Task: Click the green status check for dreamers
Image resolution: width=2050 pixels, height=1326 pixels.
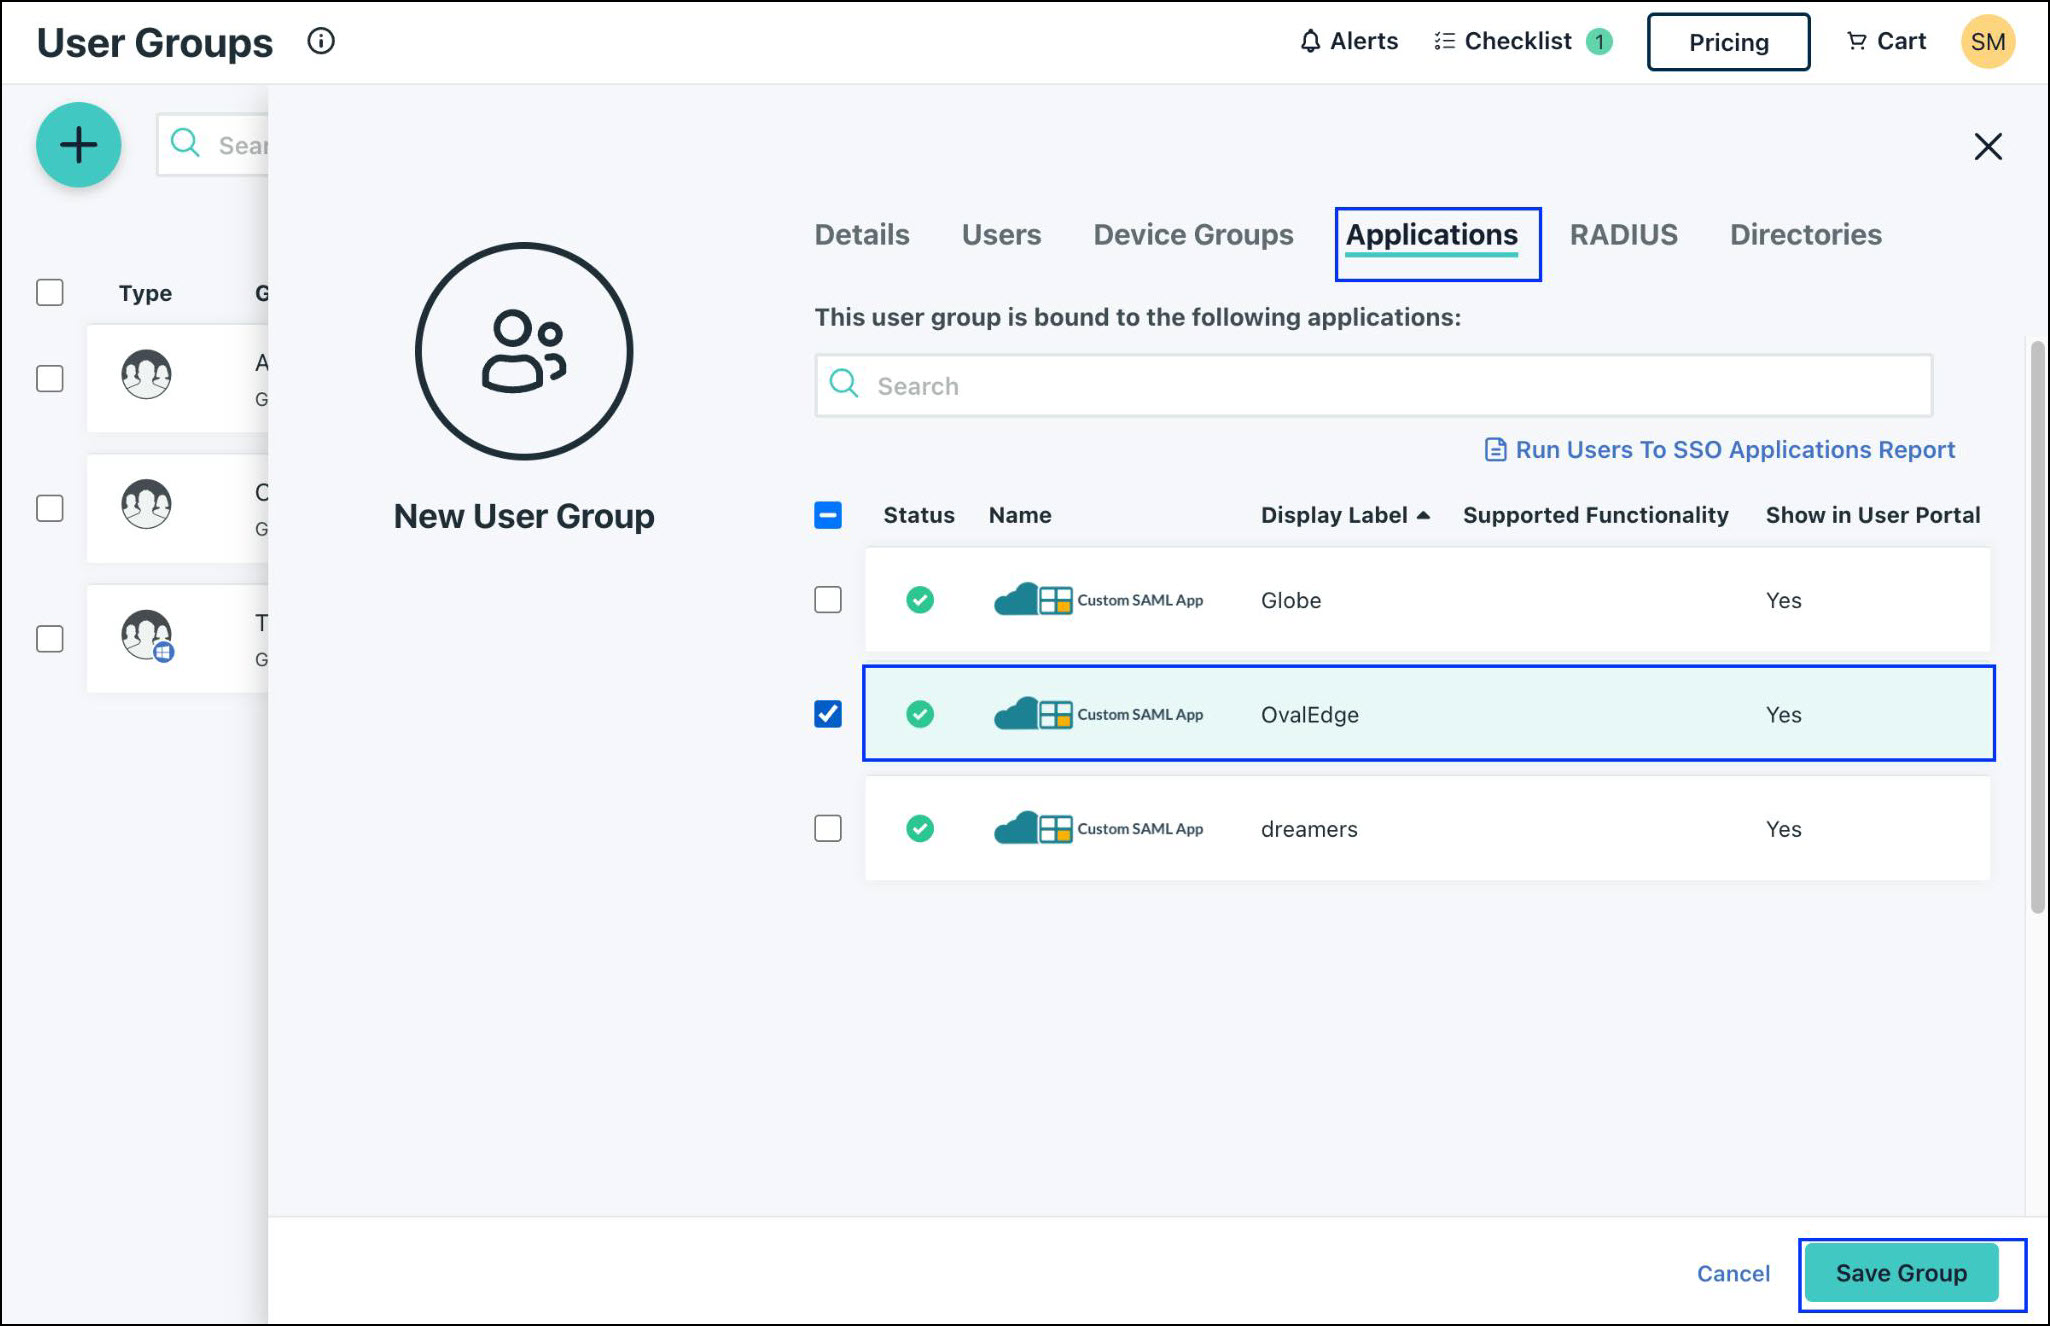Action: pos(920,829)
